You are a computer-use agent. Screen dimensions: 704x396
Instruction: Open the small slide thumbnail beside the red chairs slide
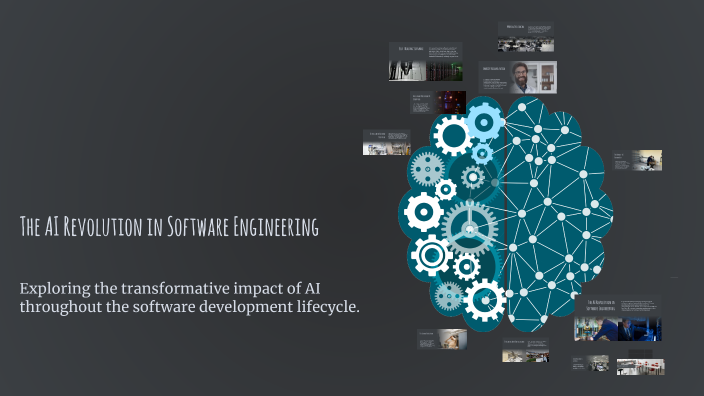[590, 363]
